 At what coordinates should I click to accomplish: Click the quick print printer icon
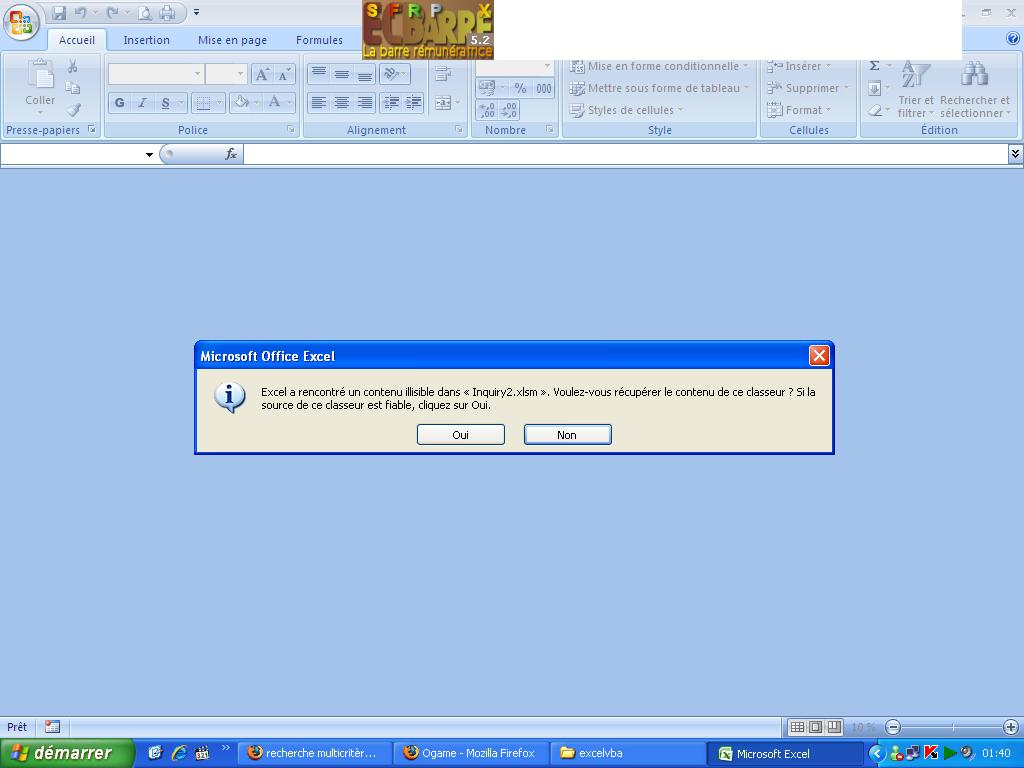click(x=168, y=12)
